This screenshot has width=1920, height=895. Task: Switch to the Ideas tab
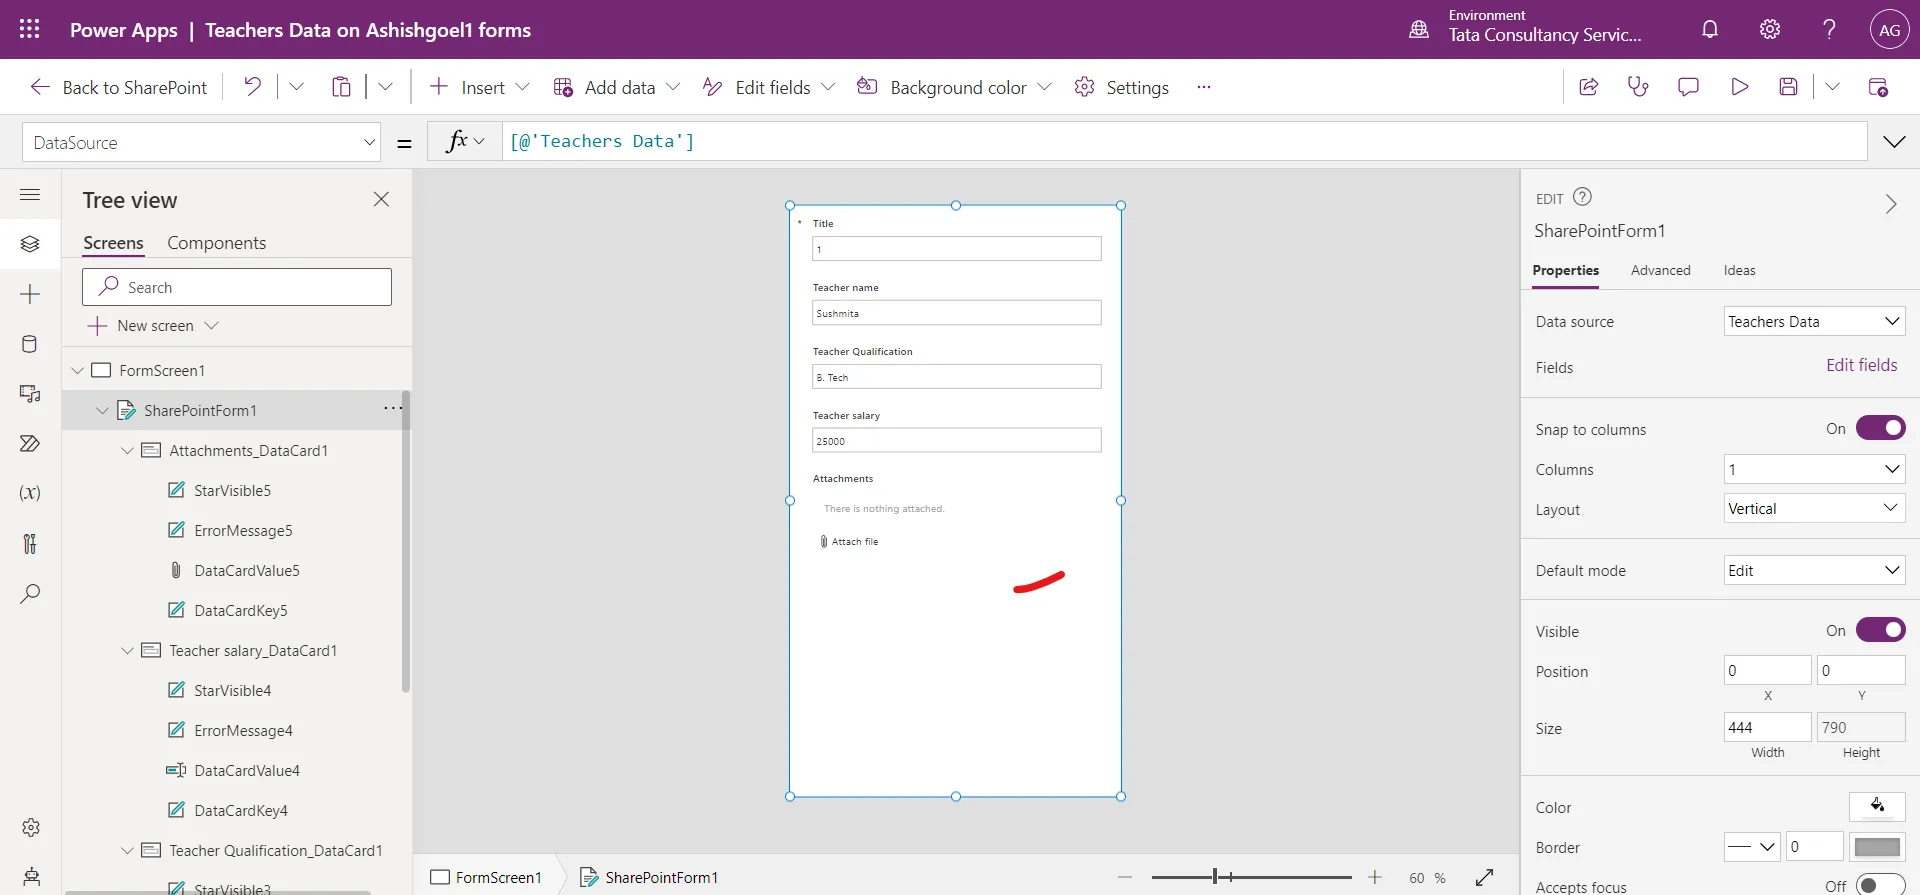tap(1739, 270)
